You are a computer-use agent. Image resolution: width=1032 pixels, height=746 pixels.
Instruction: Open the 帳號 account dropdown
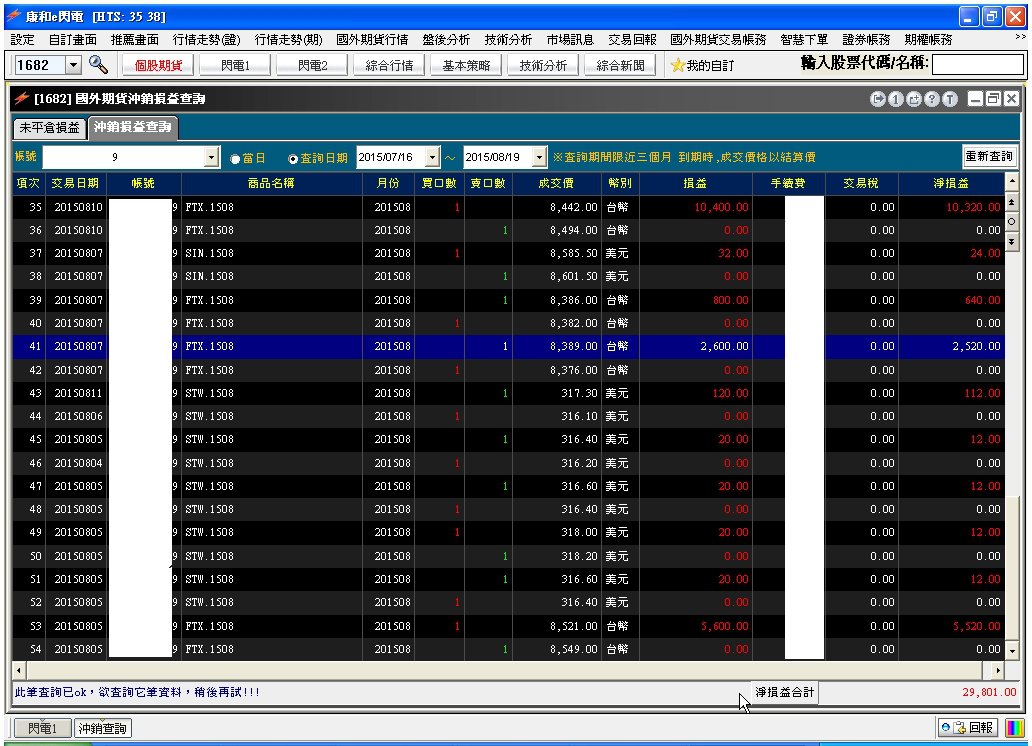coord(211,157)
